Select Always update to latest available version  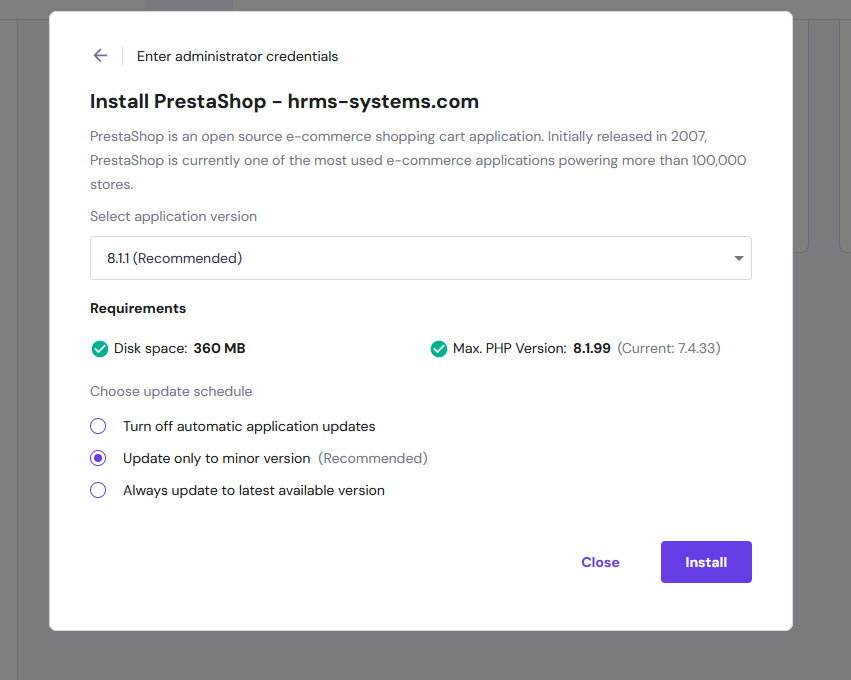[x=98, y=490]
